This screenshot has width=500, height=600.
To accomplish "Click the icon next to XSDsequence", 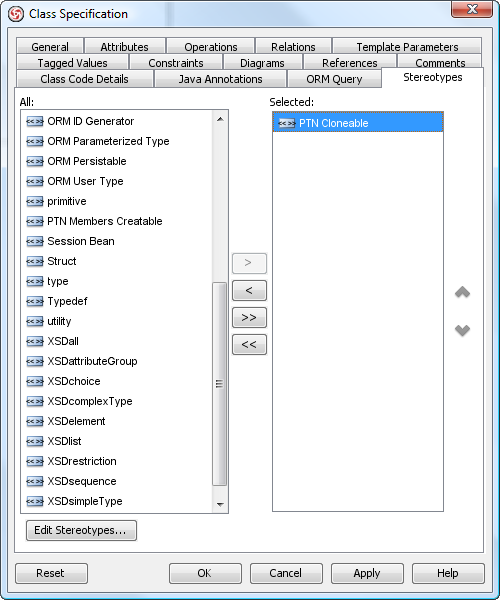I will coord(34,481).
